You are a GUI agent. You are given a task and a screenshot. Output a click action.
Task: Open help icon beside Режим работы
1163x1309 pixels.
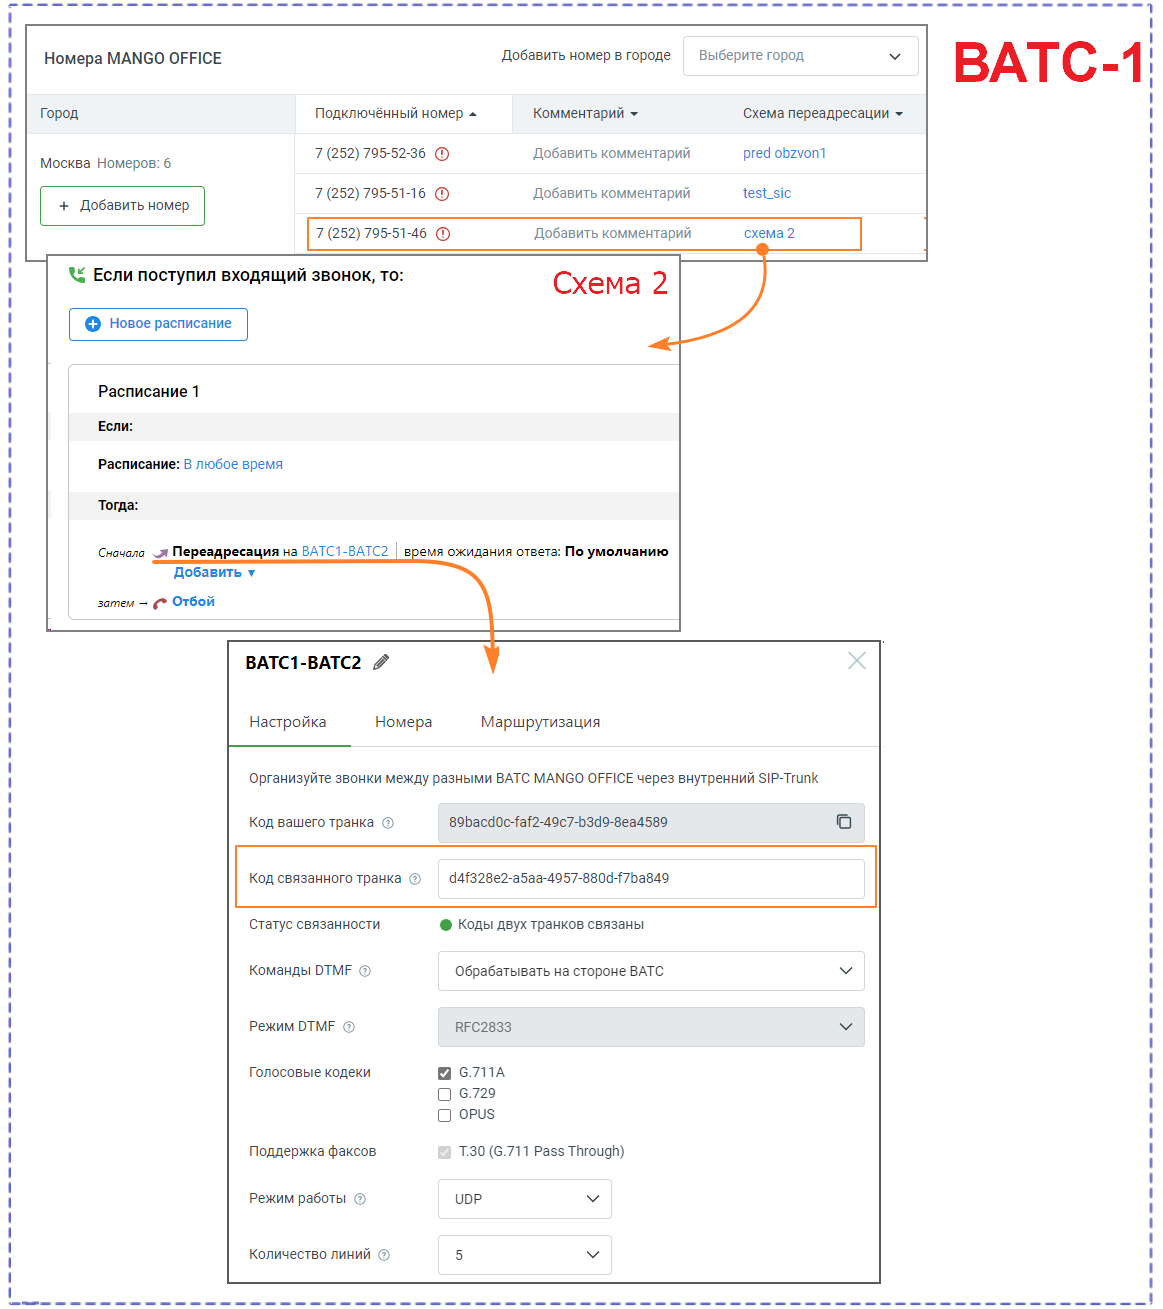(360, 1199)
